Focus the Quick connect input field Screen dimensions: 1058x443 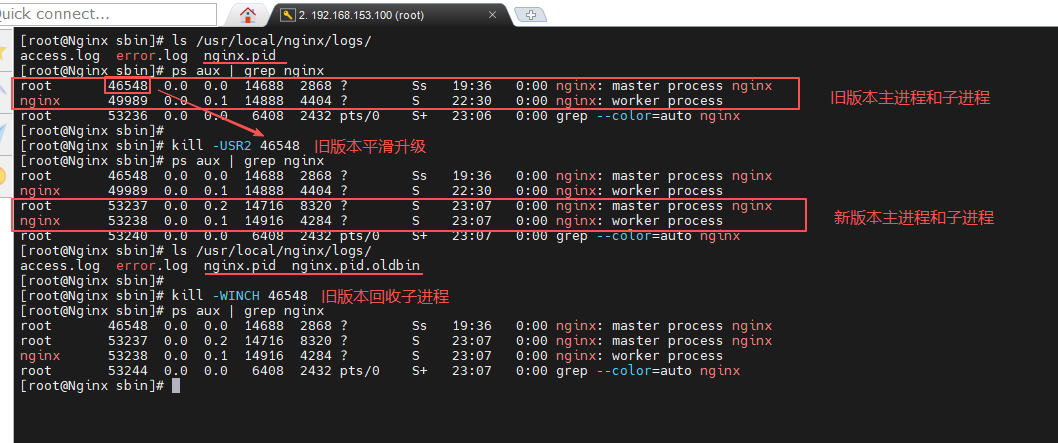108,13
